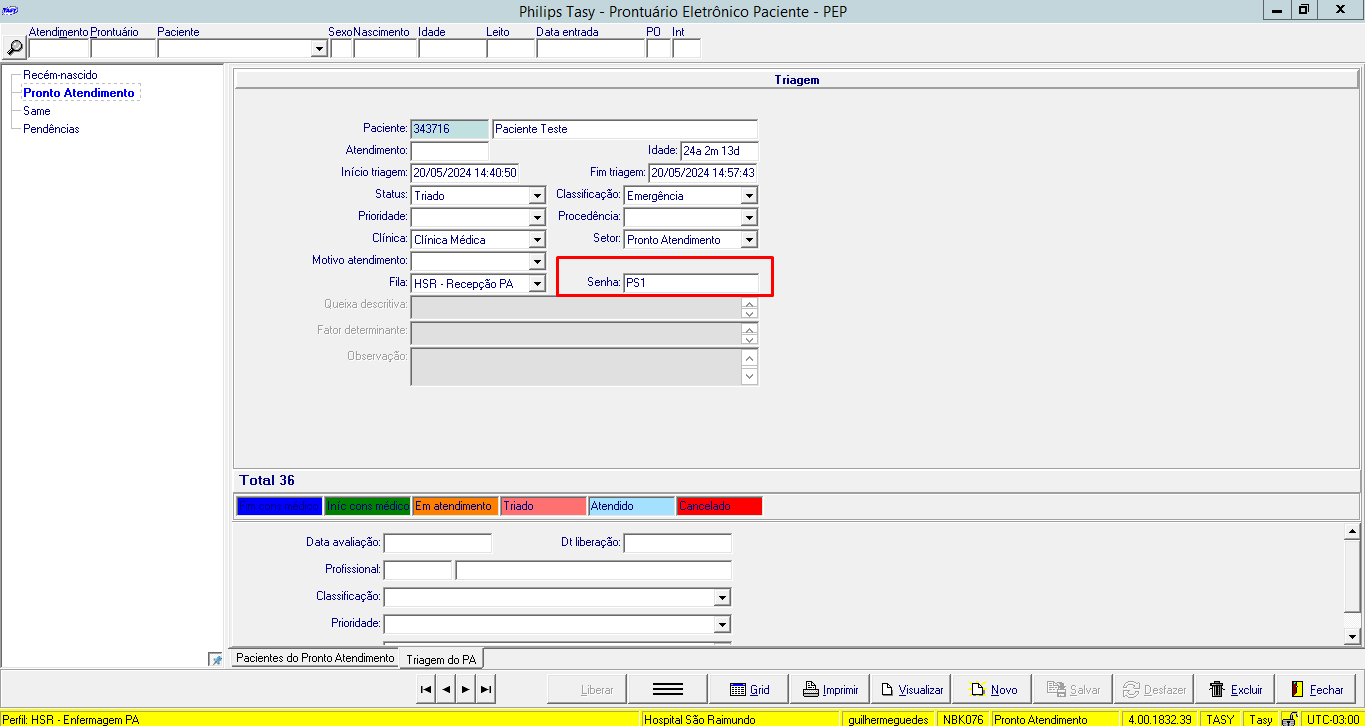Click the patient name field Paciente Teste
The width and height of the screenshot is (1365, 726).
(625, 129)
